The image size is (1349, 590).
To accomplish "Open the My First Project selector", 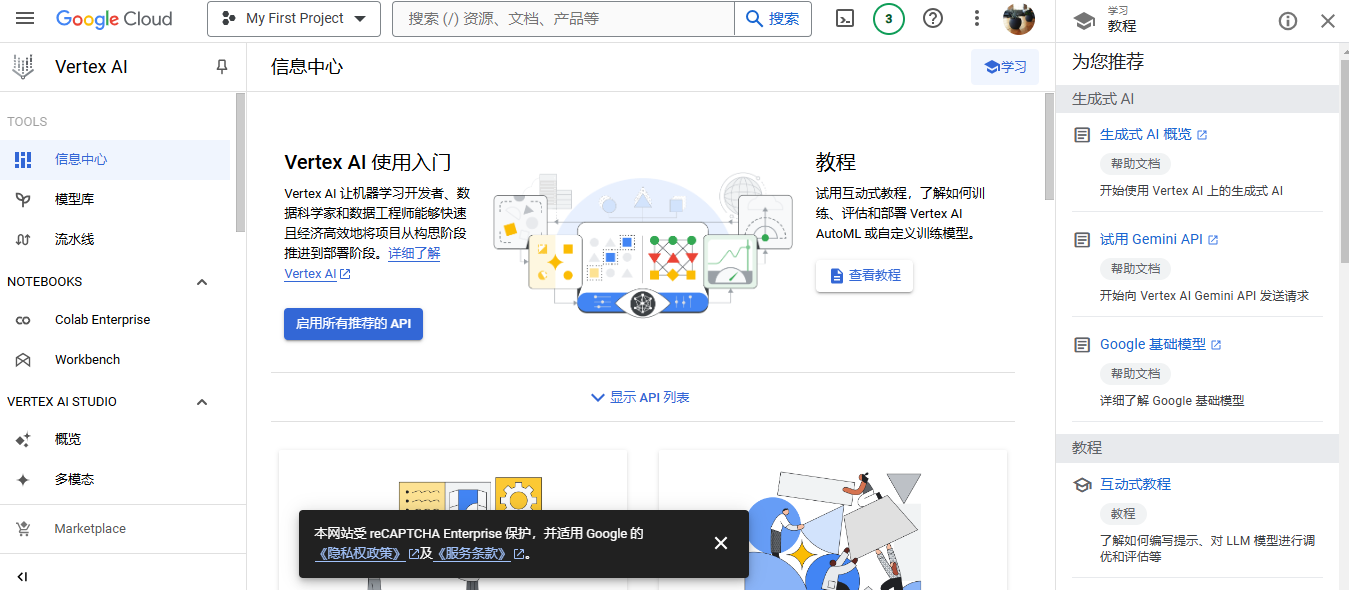I will pos(294,19).
